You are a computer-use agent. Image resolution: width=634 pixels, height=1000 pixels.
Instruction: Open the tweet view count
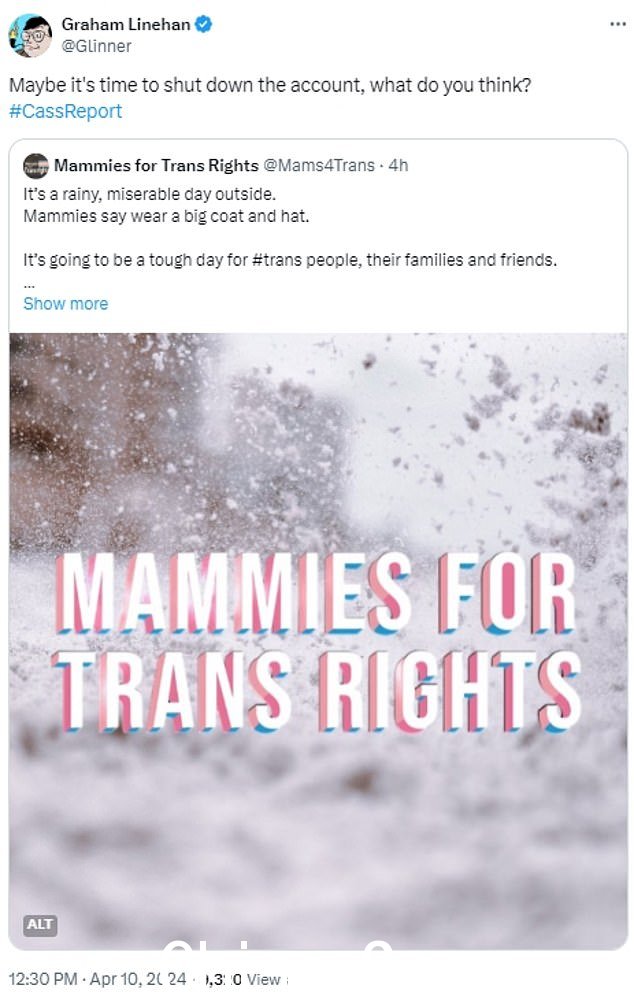[244, 979]
